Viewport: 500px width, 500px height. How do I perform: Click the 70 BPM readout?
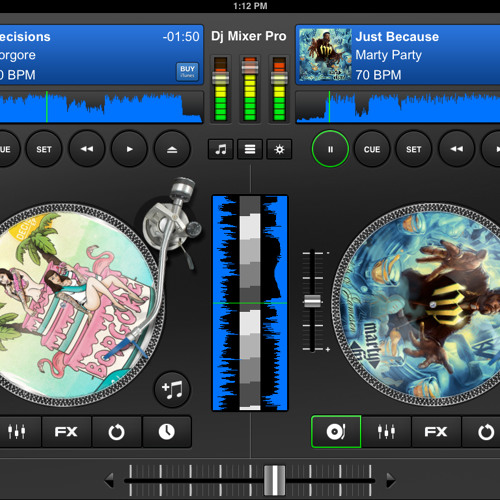(378, 75)
